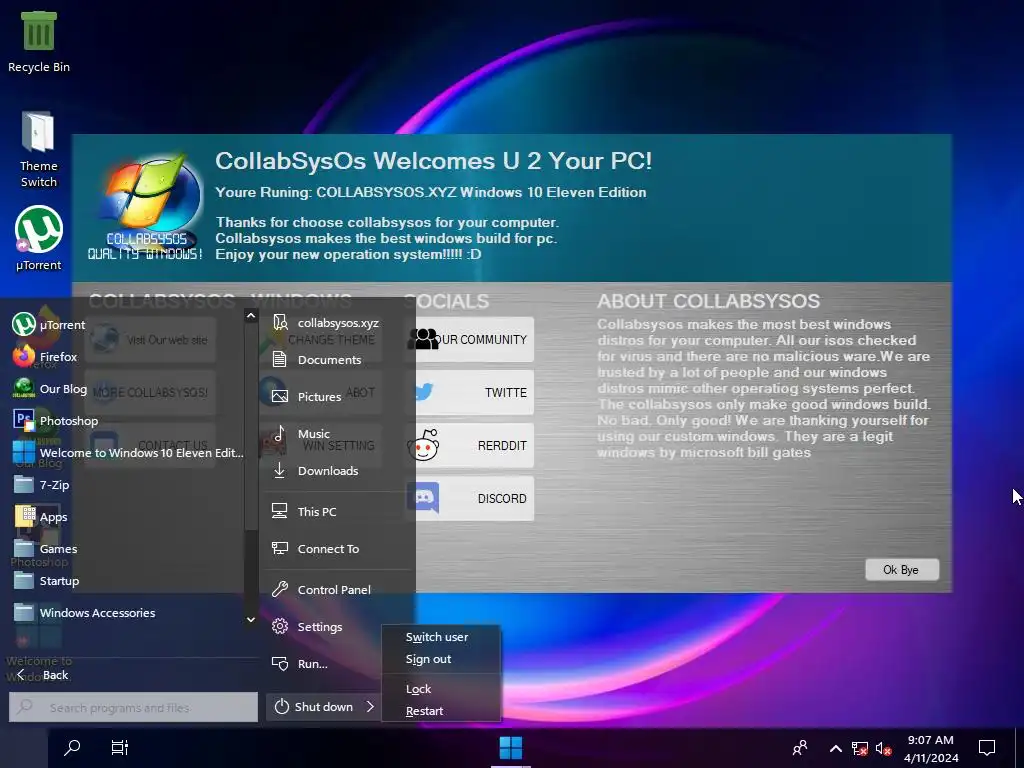The width and height of the screenshot is (1024, 768).
Task: Open the Recycle Bin desktop icon
Action: click(39, 42)
